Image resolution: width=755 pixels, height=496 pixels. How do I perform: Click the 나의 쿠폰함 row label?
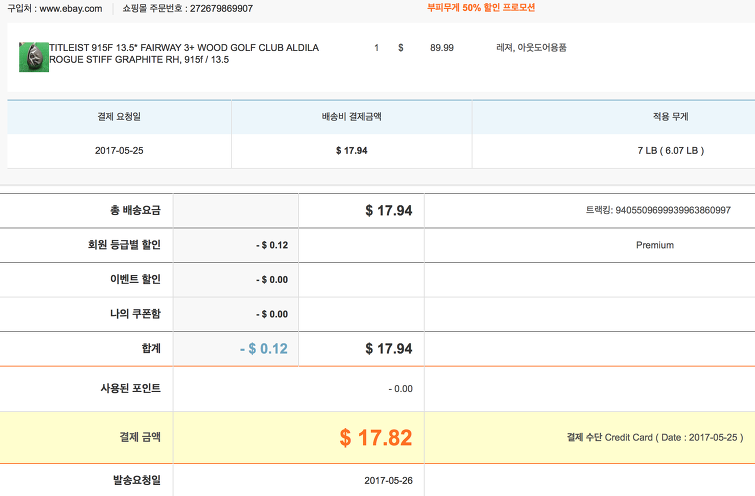click(x=135, y=314)
